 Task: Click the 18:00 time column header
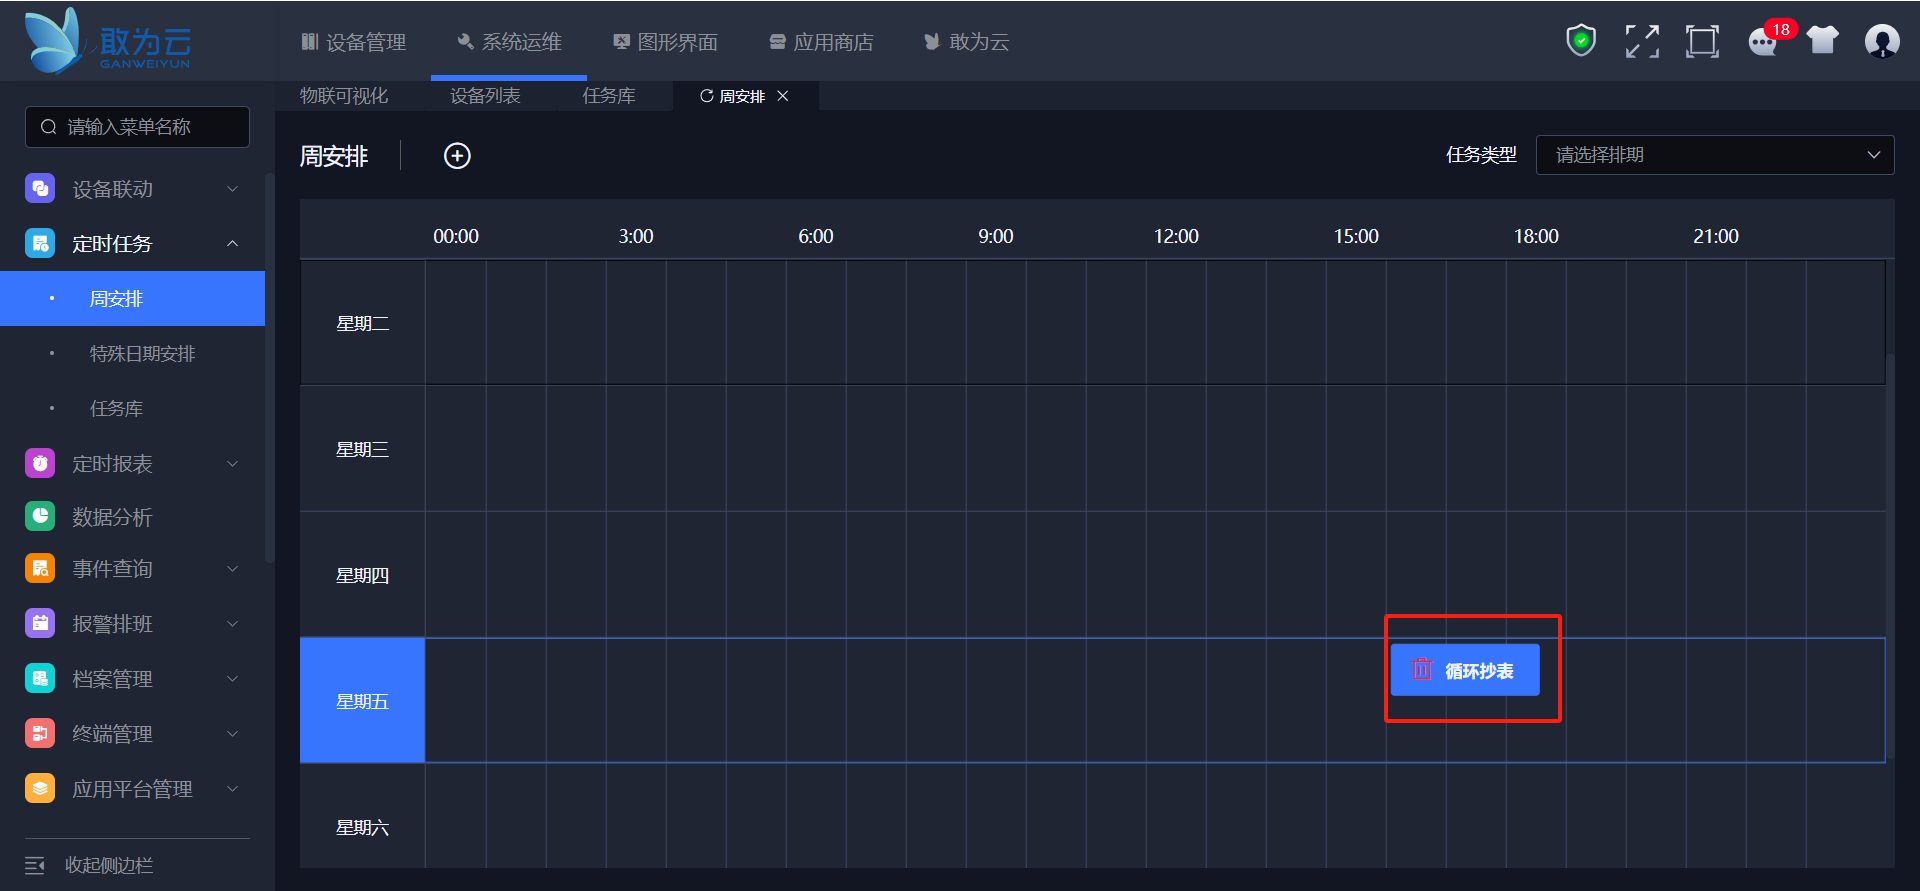1536,236
